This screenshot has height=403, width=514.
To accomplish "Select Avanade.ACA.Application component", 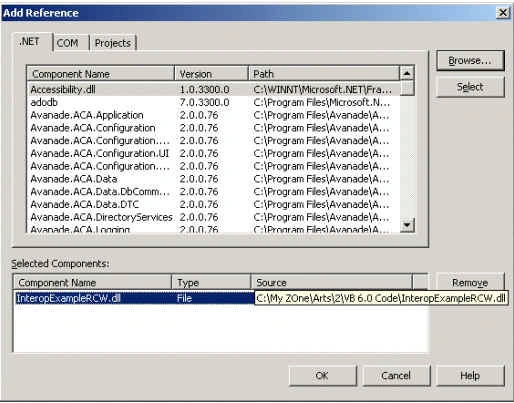I will click(213, 115).
